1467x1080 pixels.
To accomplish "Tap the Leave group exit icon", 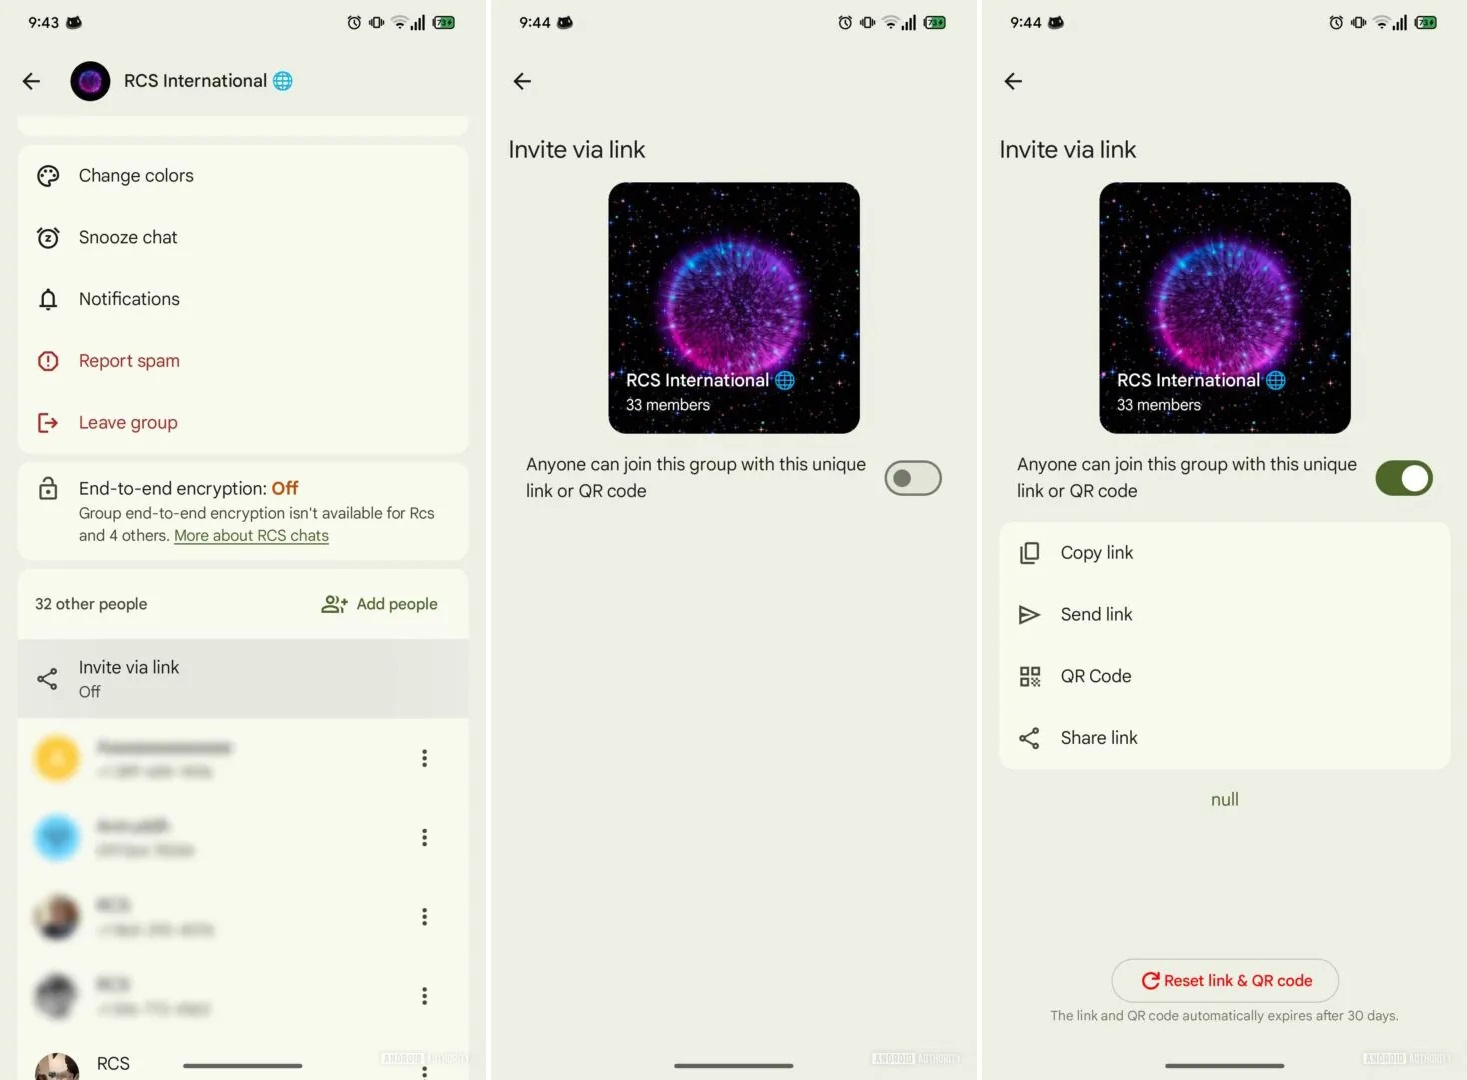I will (x=48, y=423).
